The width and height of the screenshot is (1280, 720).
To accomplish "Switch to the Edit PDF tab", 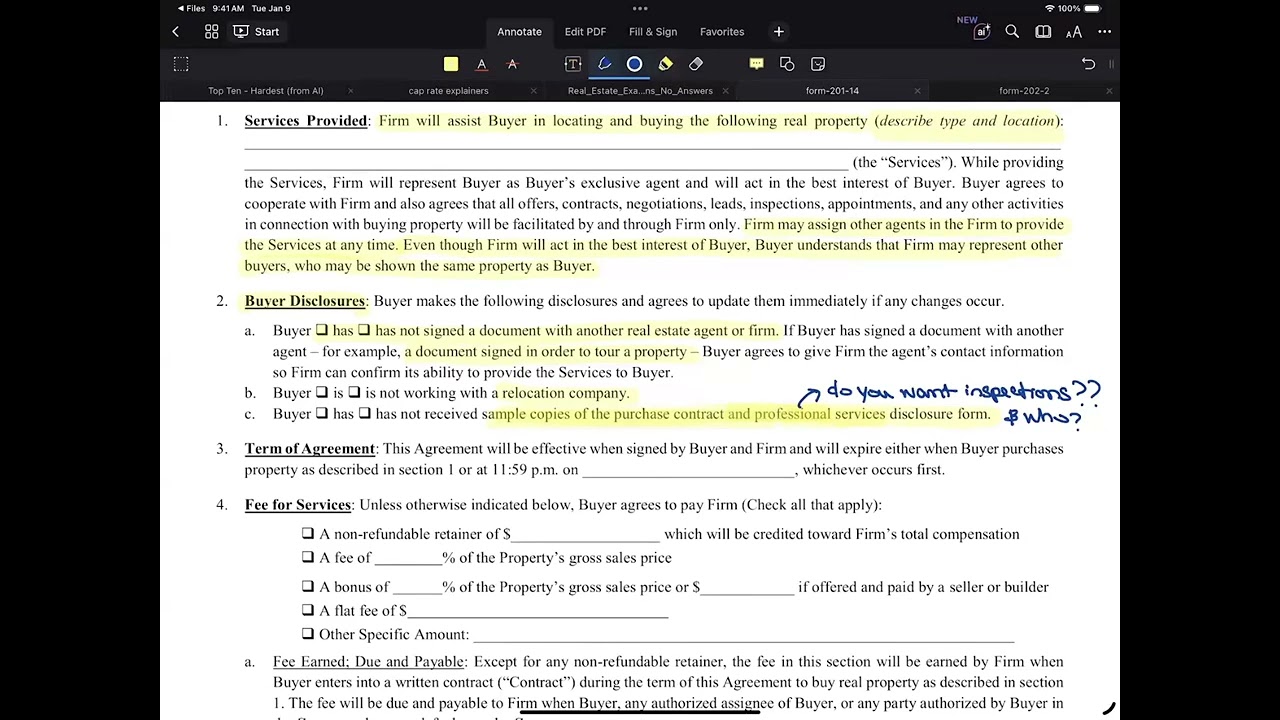I will [x=585, y=32].
